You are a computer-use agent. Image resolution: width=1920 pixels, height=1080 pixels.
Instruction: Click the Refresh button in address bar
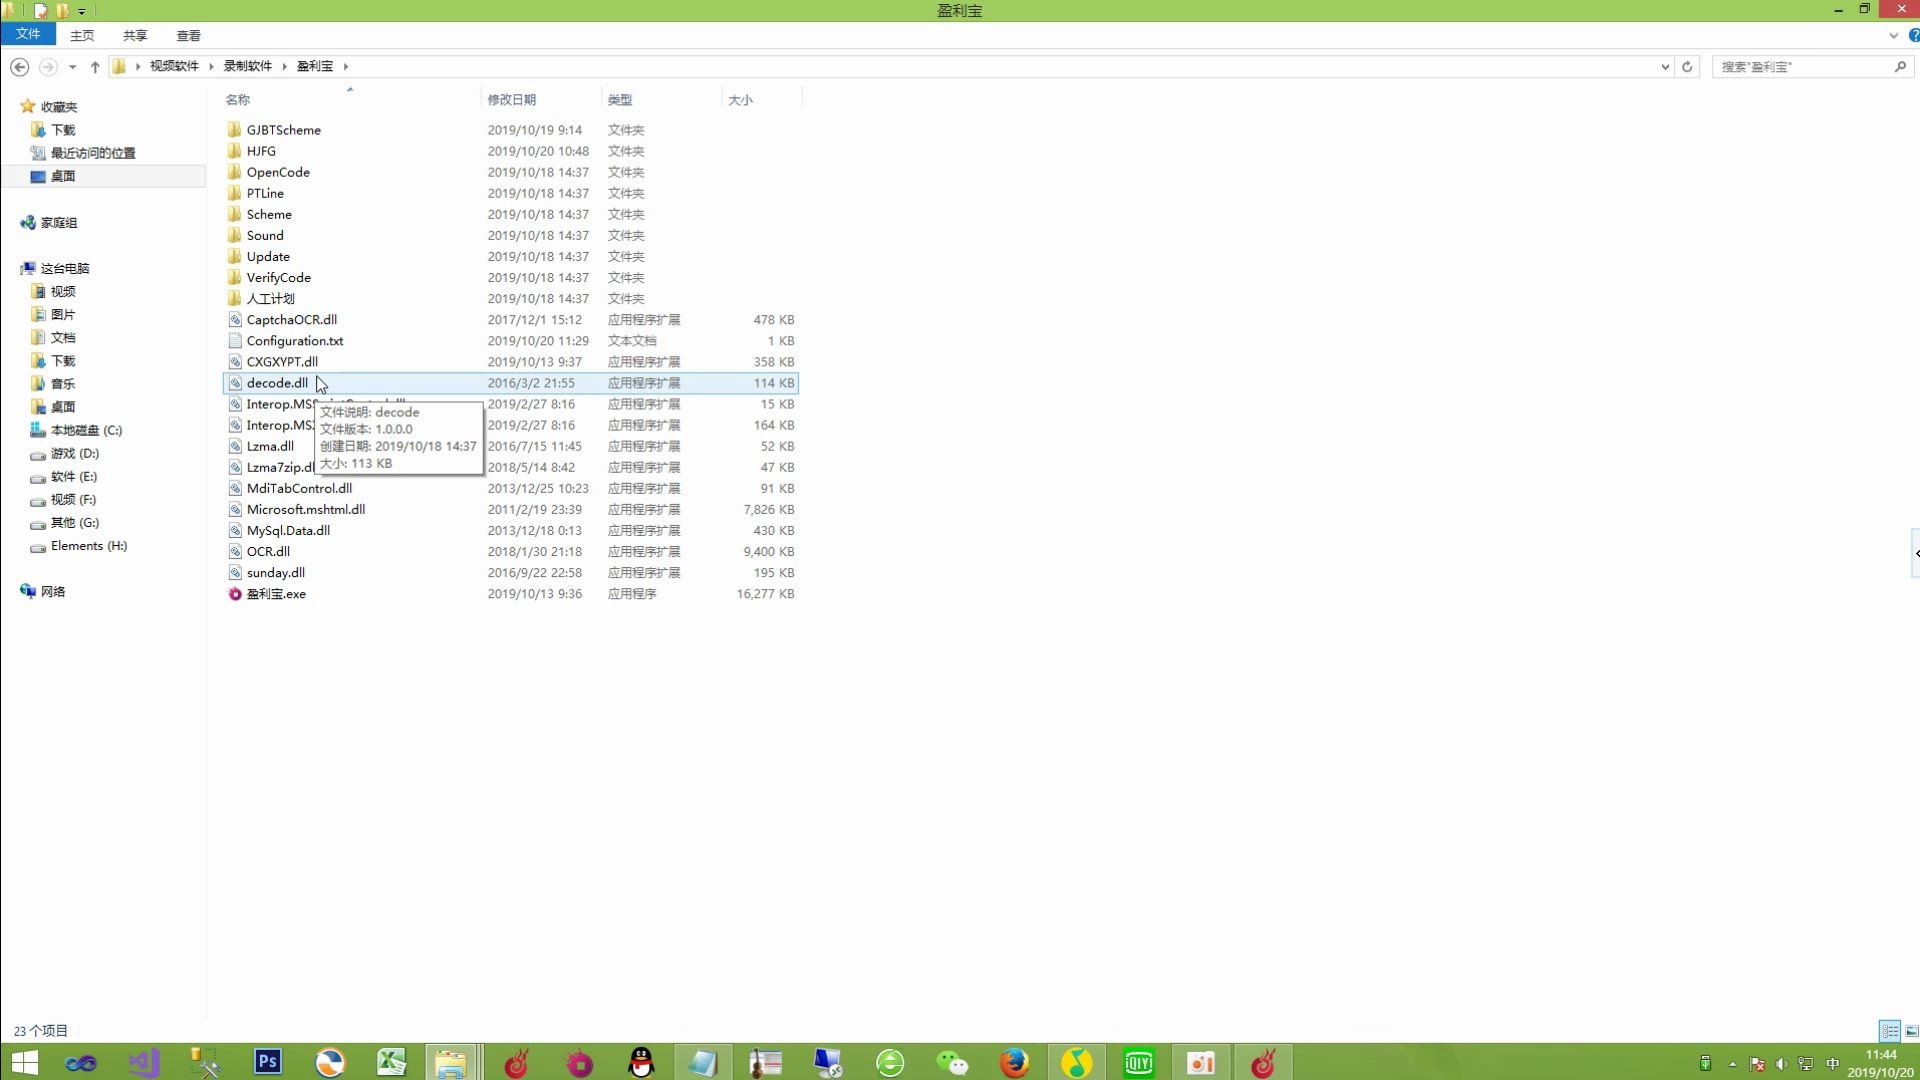(1687, 67)
